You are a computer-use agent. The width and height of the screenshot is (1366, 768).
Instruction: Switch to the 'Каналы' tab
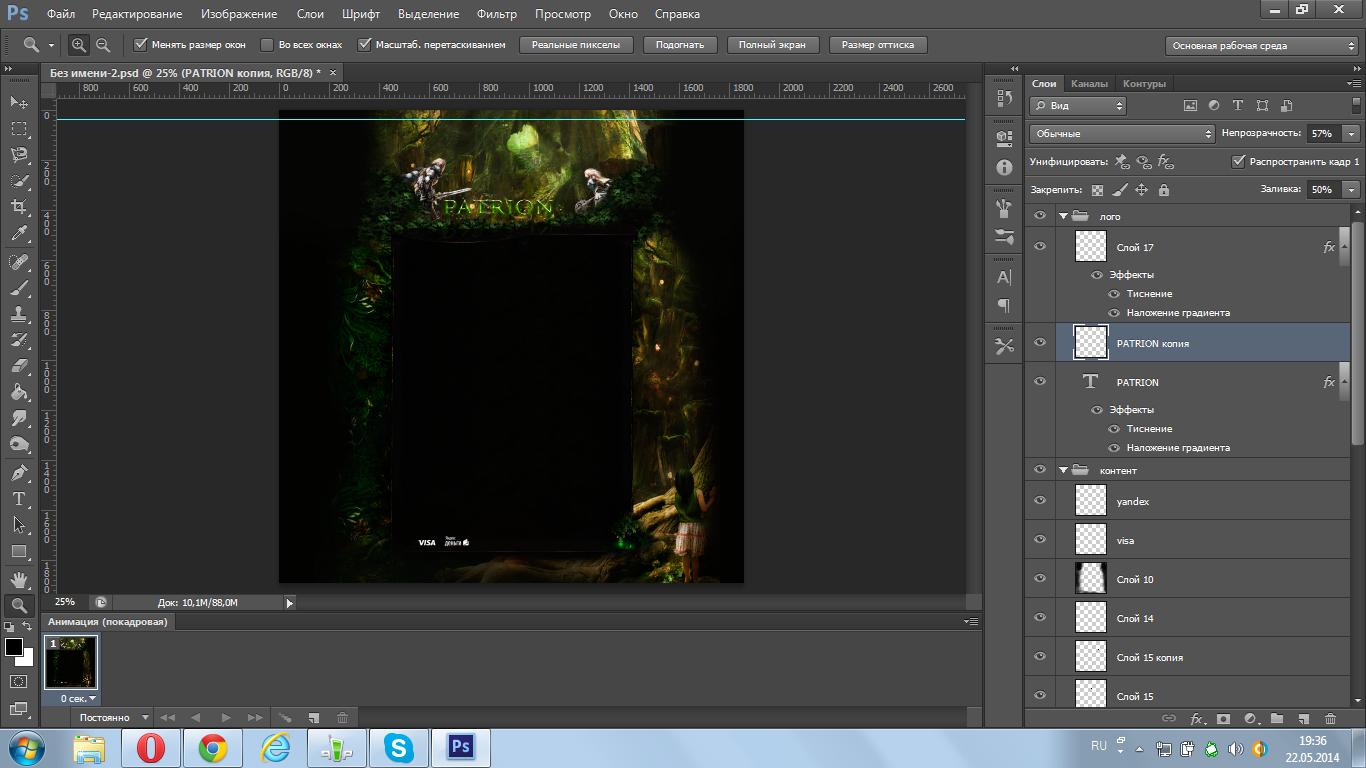pos(1089,84)
